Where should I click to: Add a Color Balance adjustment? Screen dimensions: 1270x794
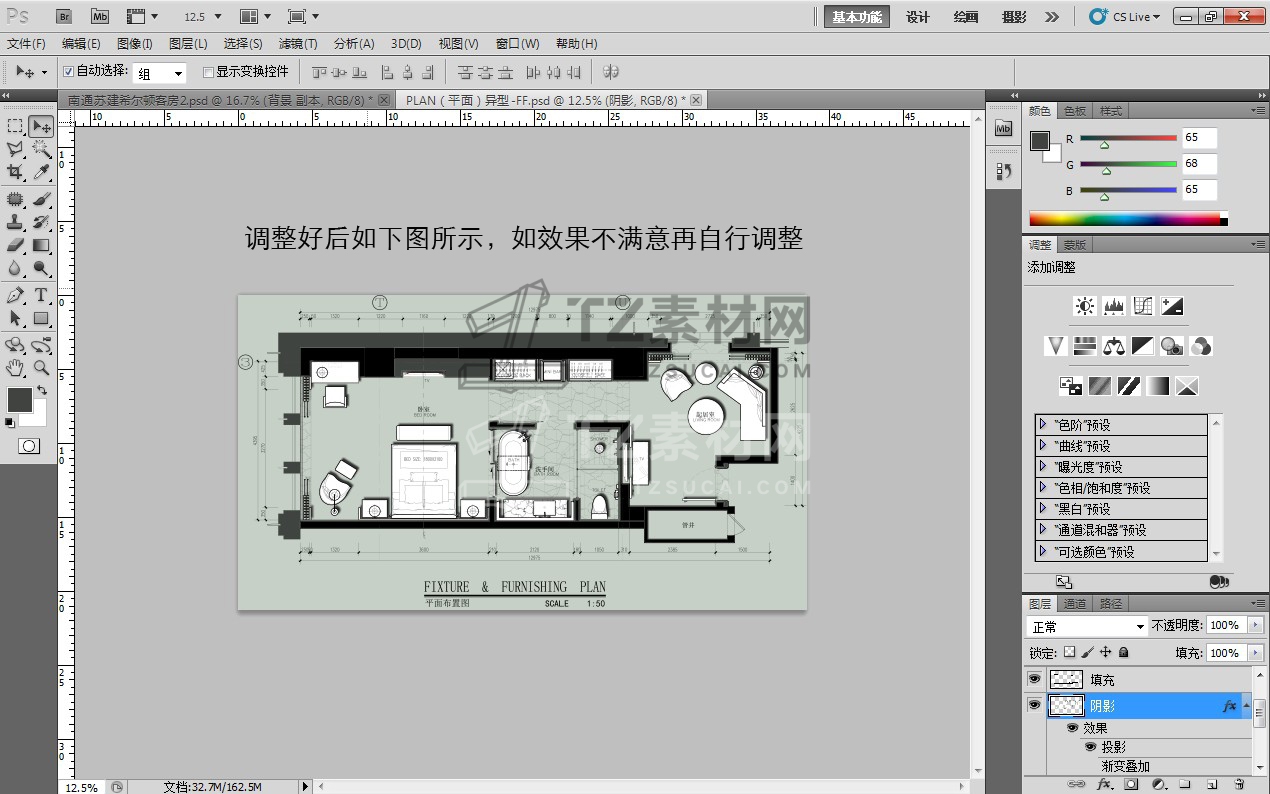(x=1114, y=346)
